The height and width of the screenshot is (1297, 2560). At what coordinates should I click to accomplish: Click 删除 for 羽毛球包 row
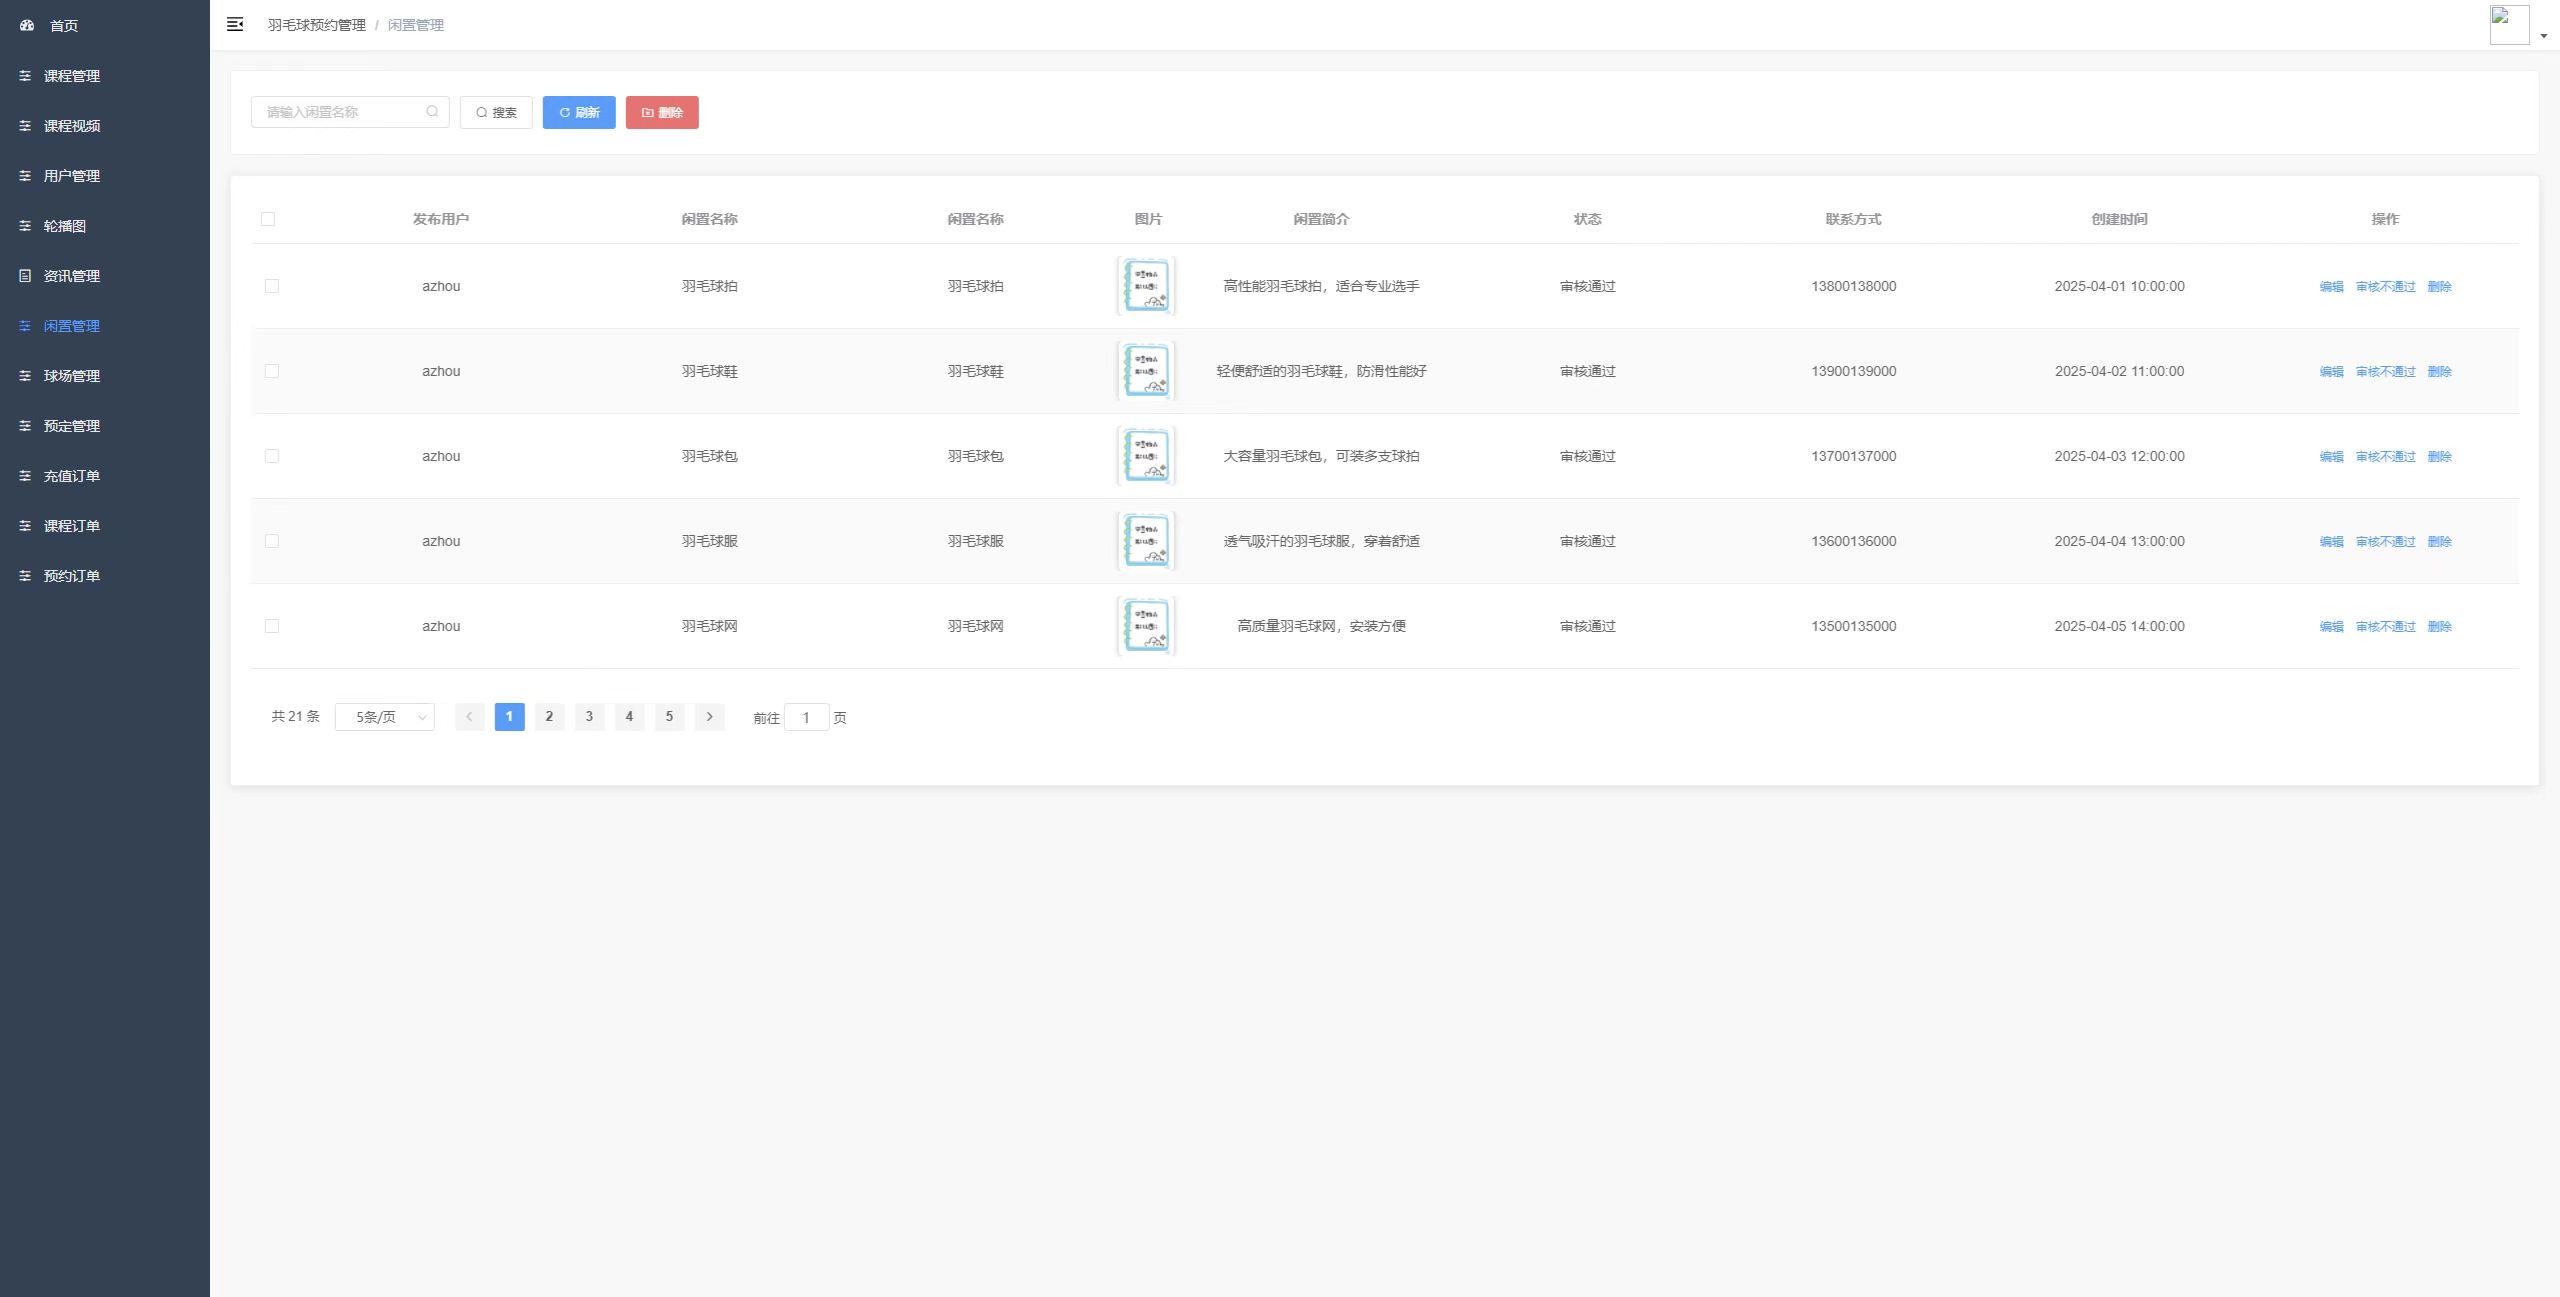pos(2439,457)
